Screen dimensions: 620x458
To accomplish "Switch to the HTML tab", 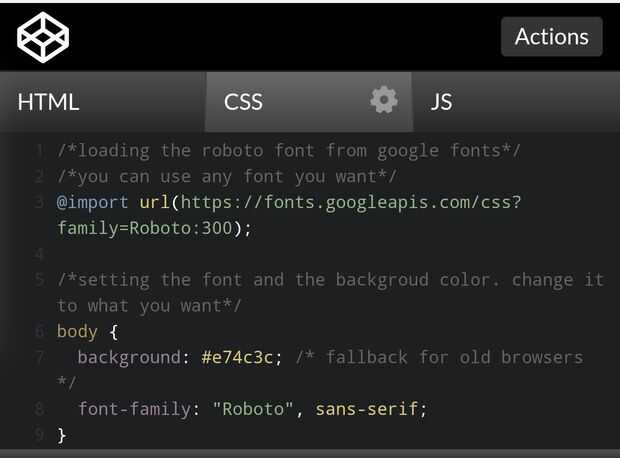I will click(x=48, y=101).
